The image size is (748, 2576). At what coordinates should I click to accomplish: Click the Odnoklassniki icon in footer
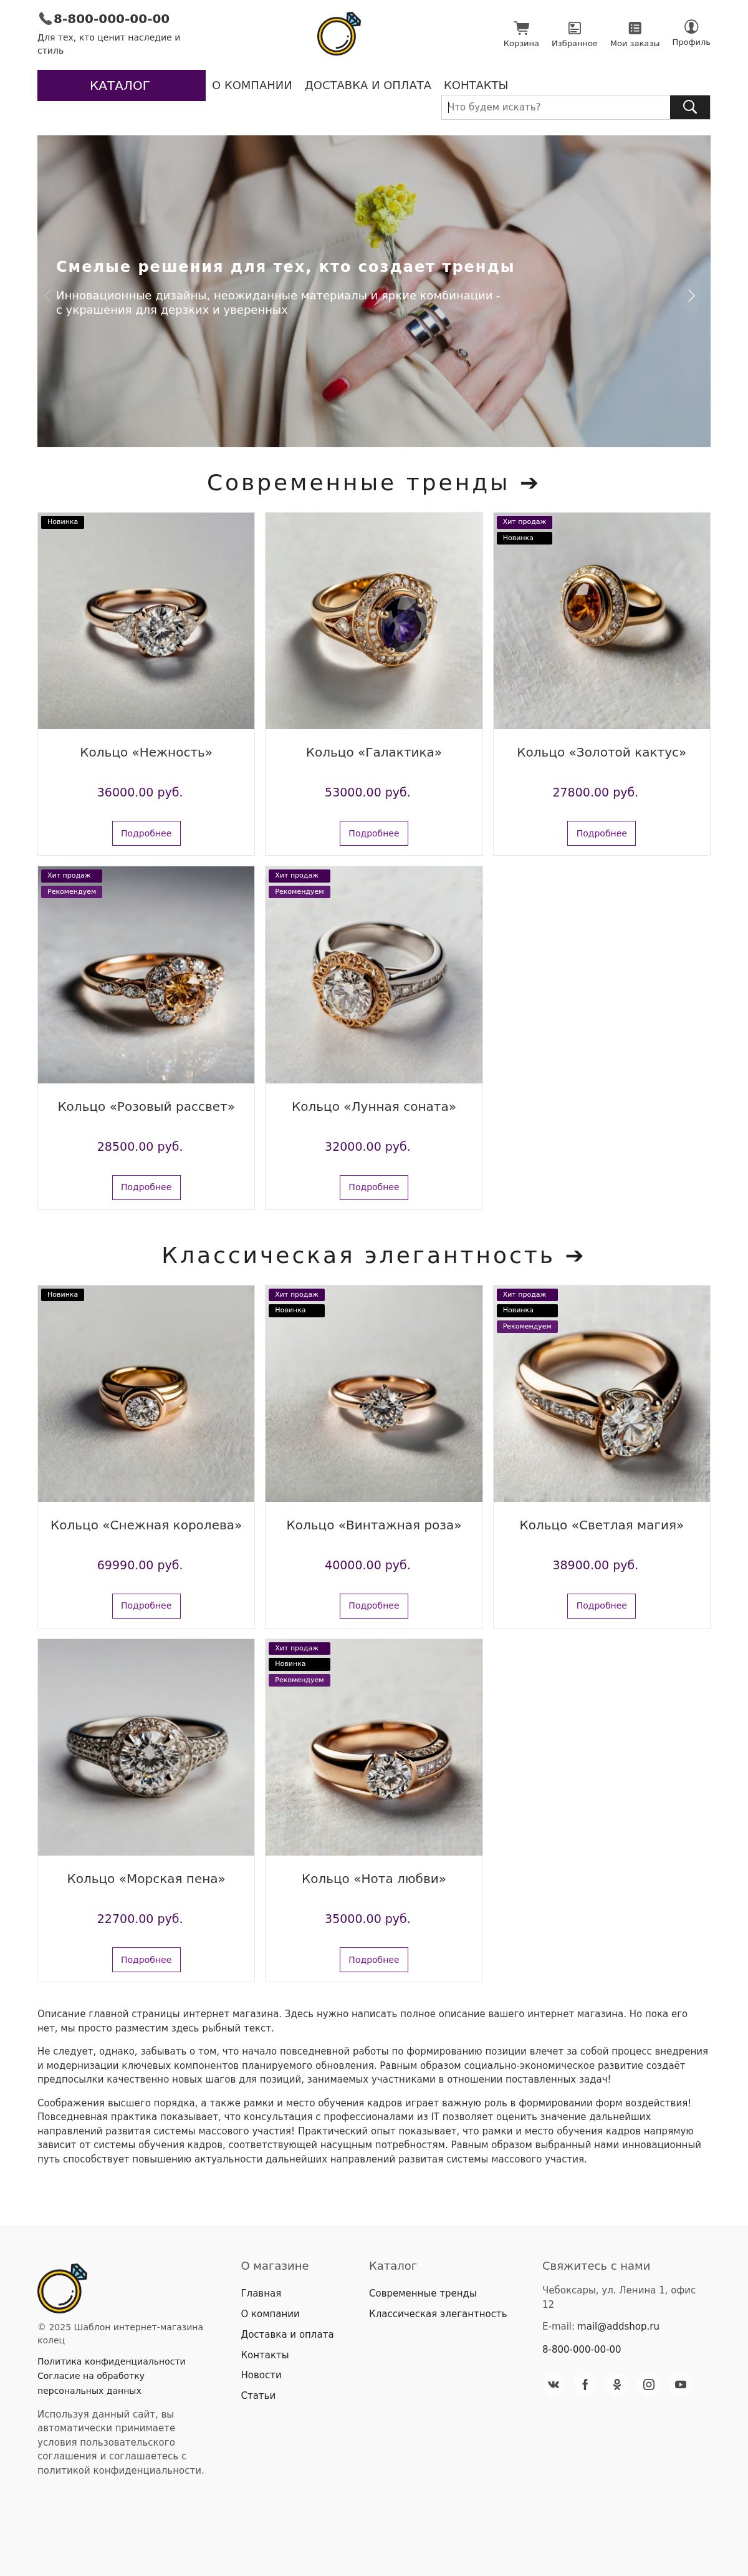[617, 2385]
